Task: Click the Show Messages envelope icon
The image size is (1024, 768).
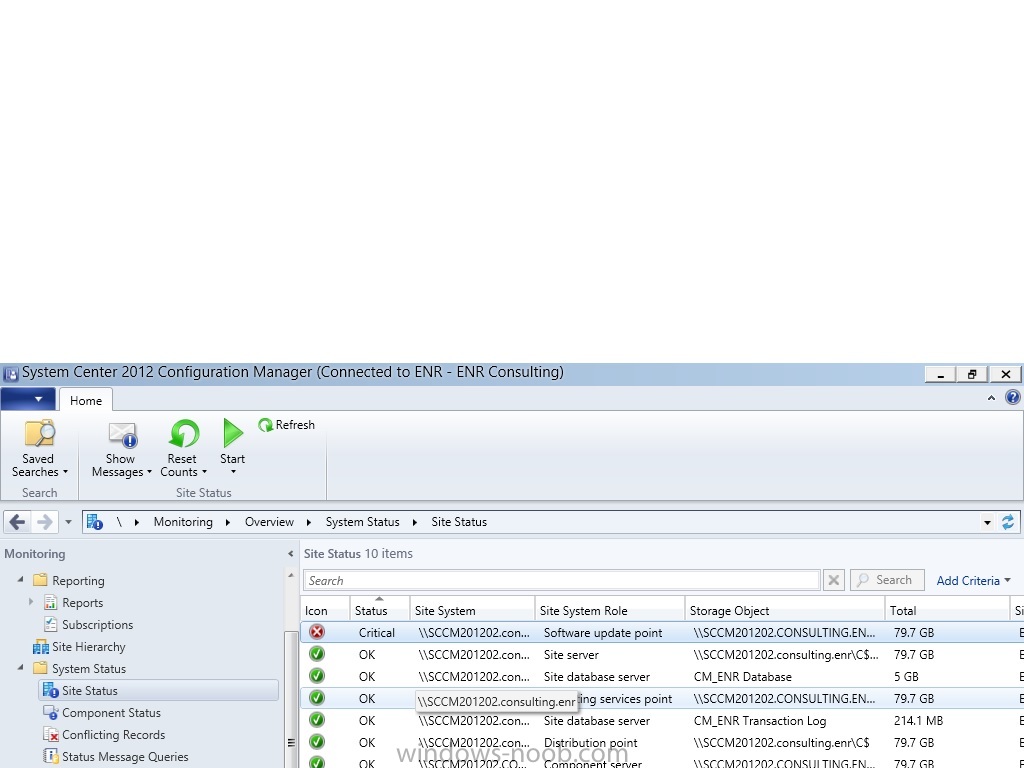Action: pyautogui.click(x=123, y=434)
